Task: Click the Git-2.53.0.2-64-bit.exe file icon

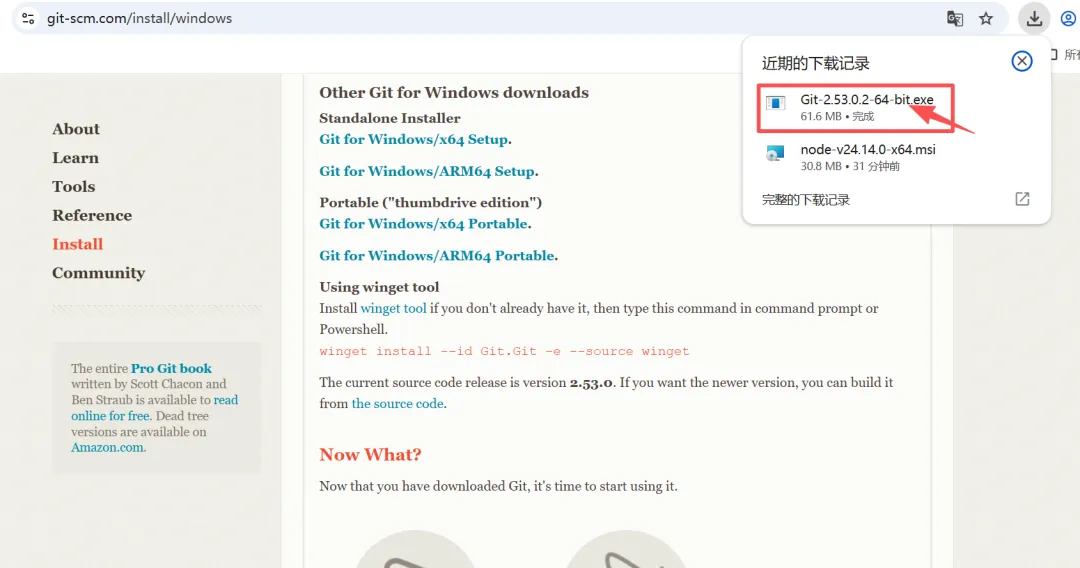Action: click(776, 105)
